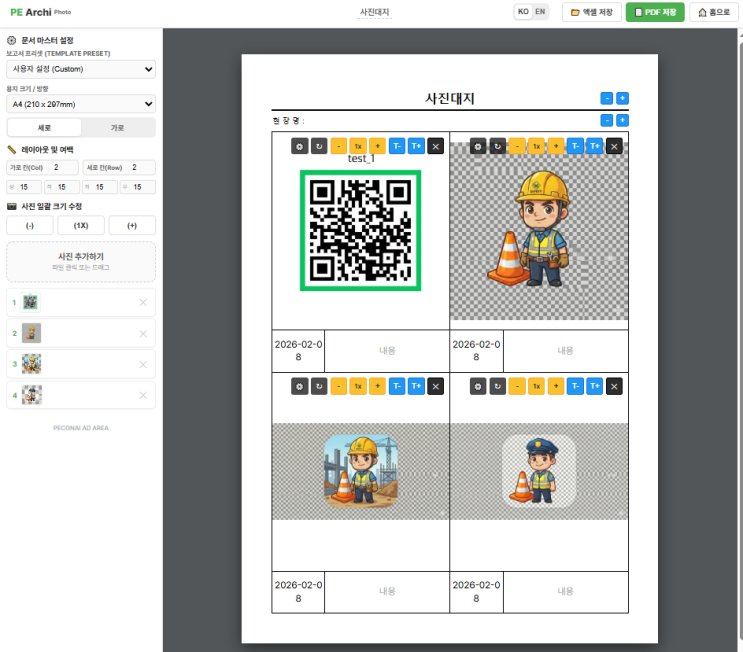The height and width of the screenshot is (652, 743).
Task: Increase site name row size with blue plus
Action: click(622, 120)
